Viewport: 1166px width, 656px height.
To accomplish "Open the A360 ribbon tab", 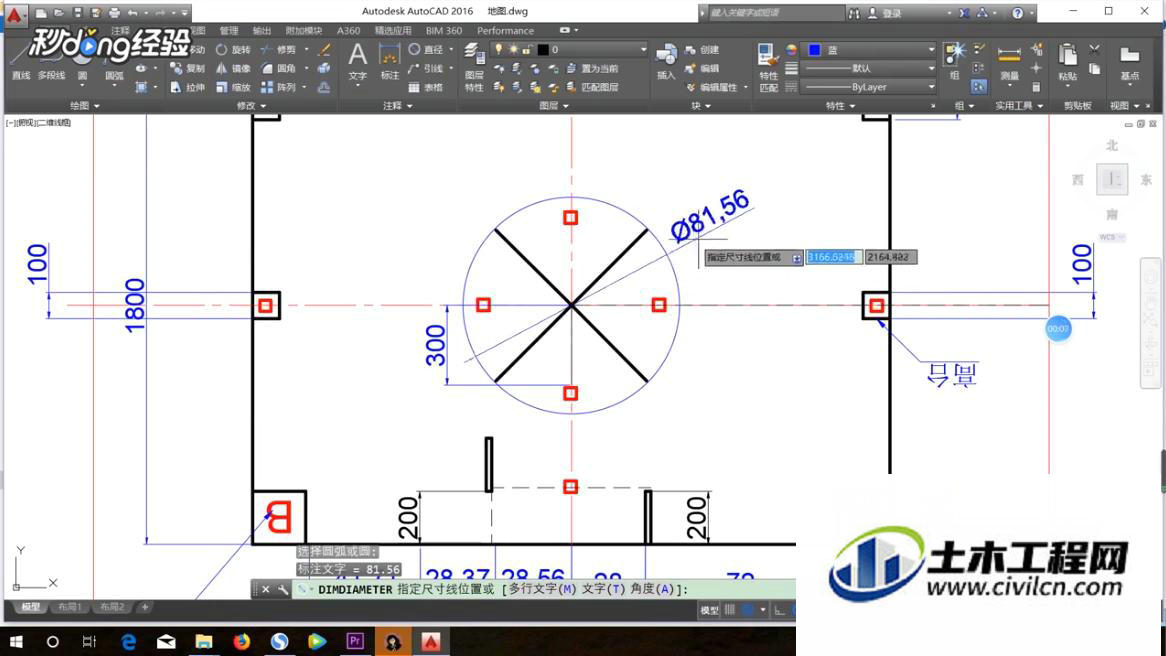I will (348, 30).
